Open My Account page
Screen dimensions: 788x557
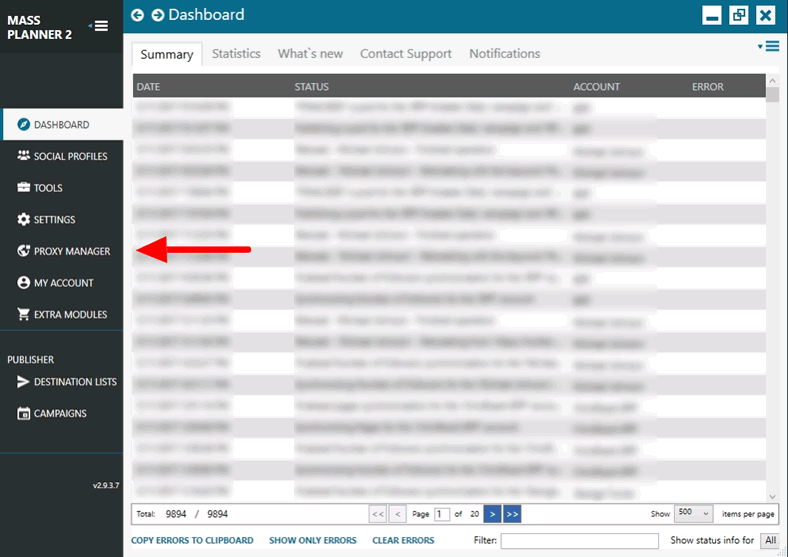click(62, 283)
